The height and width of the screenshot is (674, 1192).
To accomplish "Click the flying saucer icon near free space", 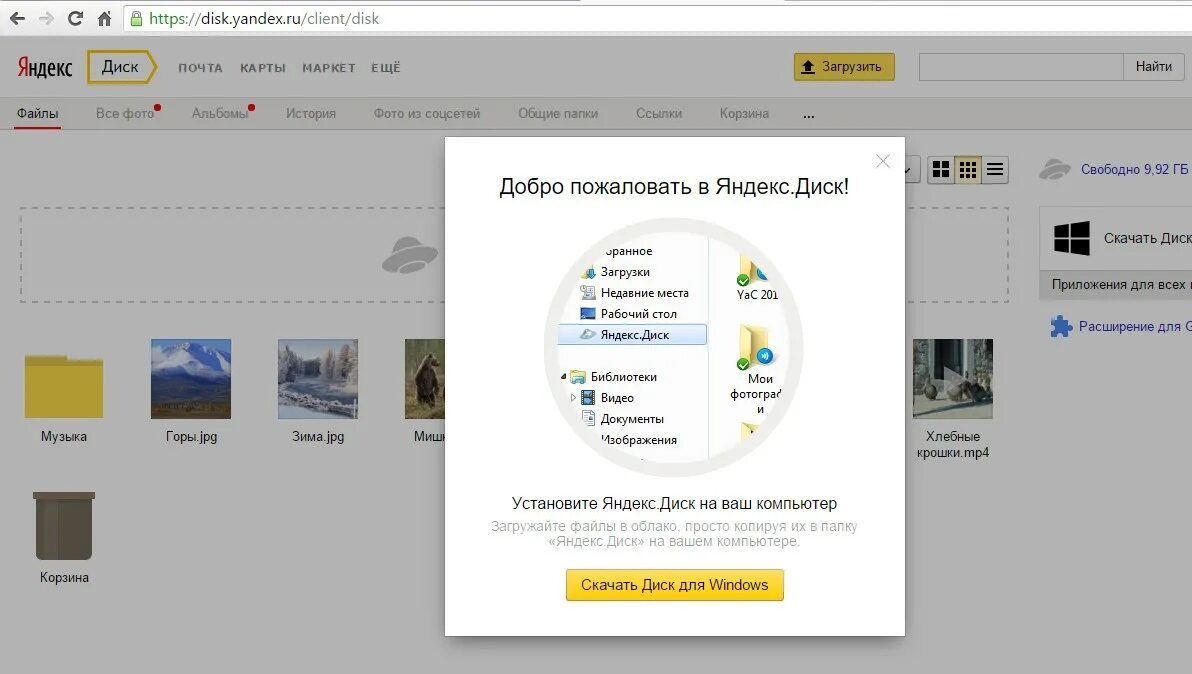I will click(1055, 169).
